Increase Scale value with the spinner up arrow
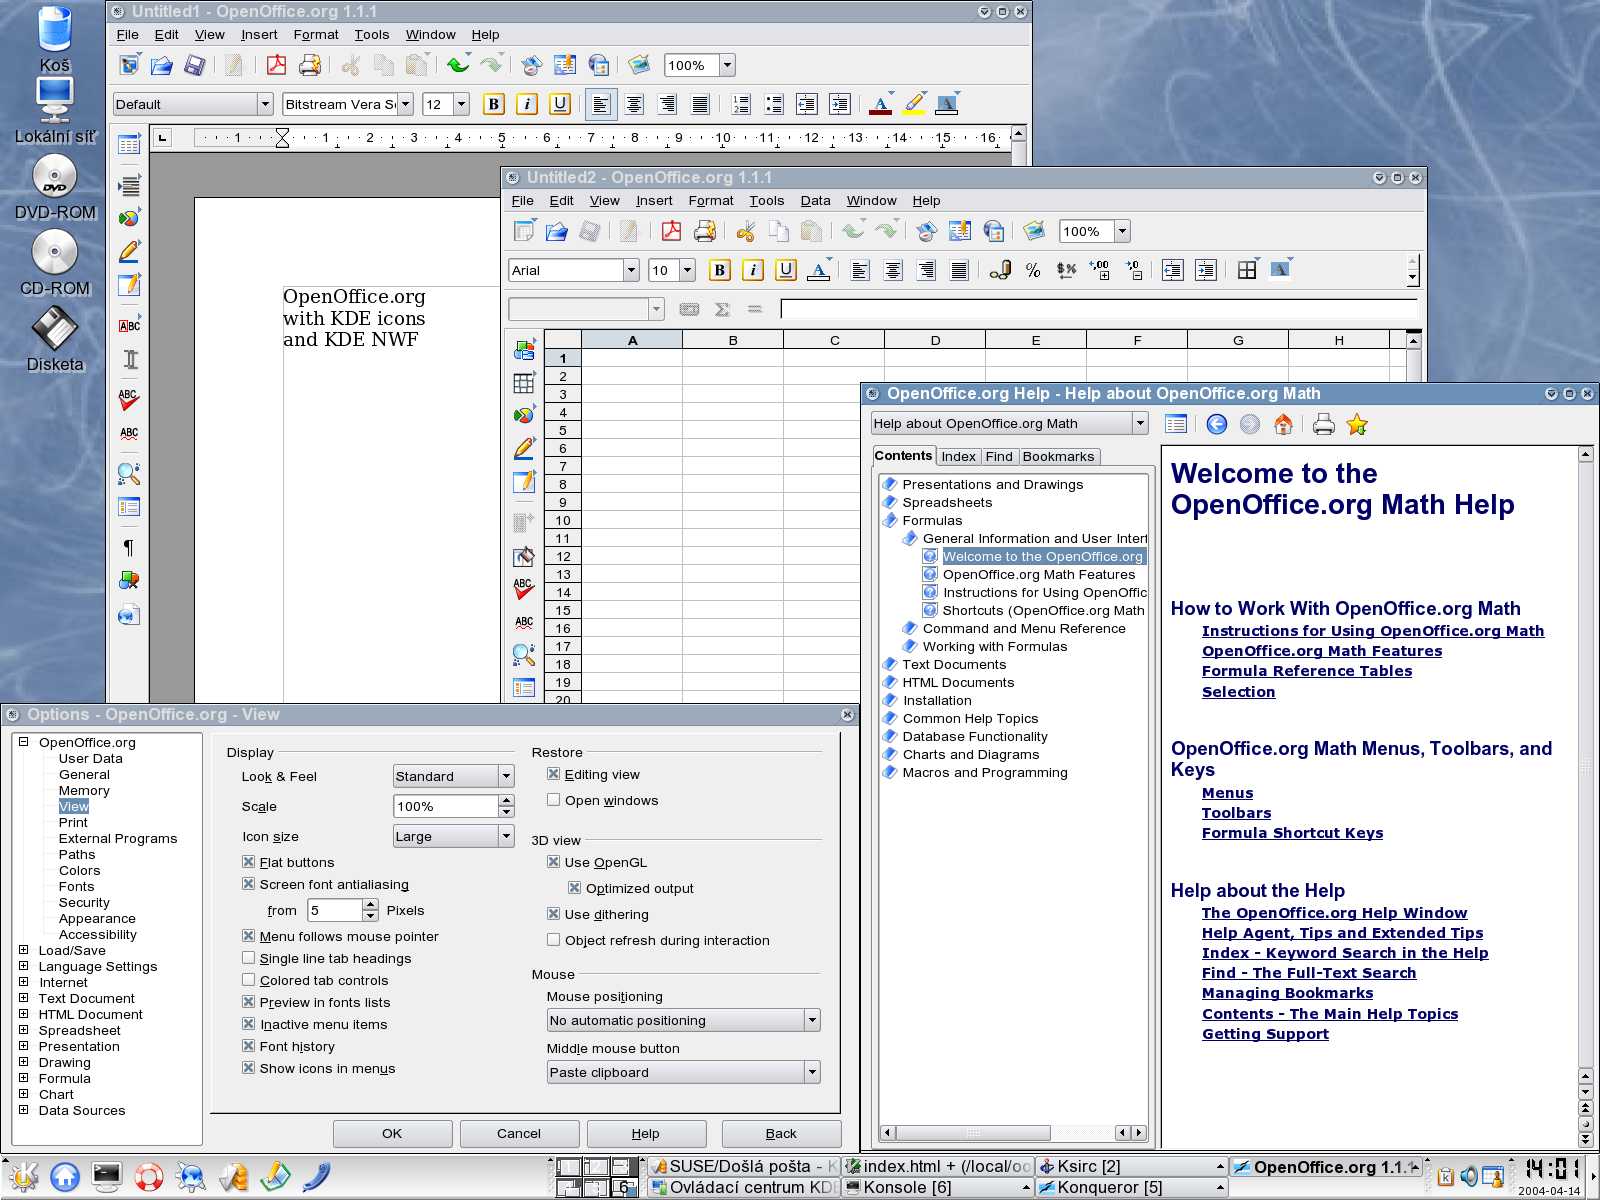 tap(506, 801)
